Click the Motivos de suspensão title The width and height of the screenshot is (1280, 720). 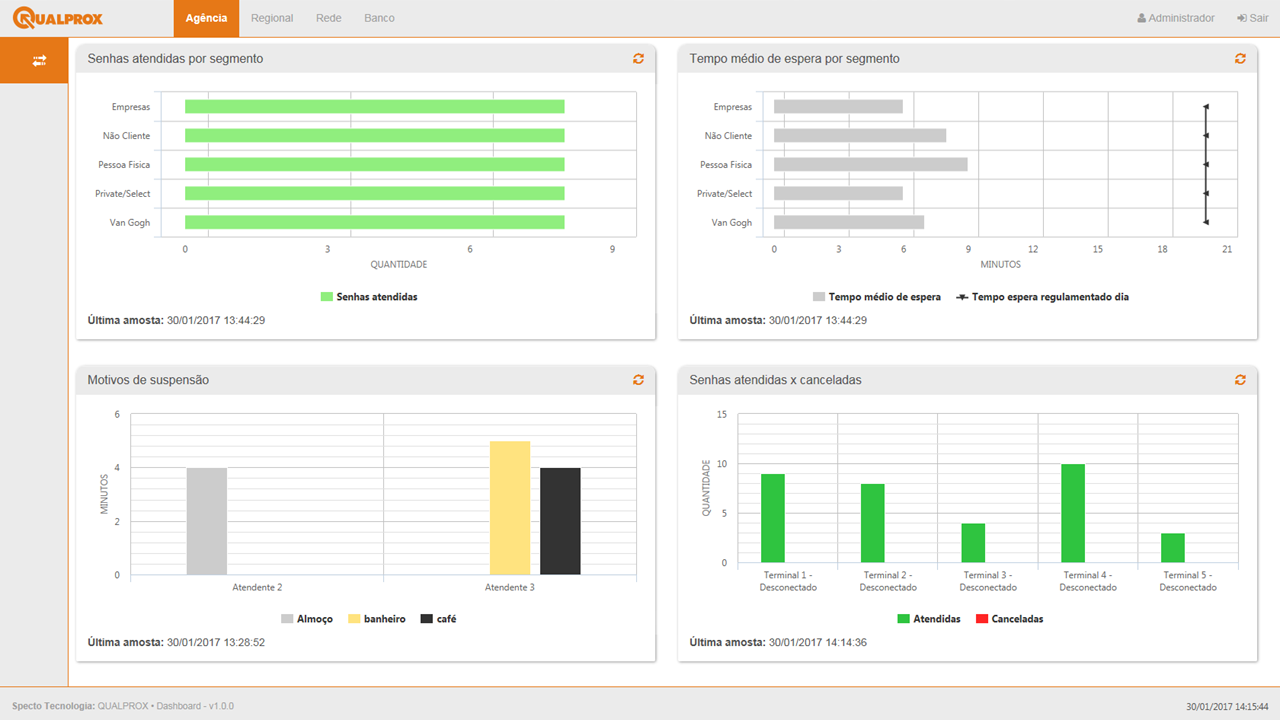148,380
